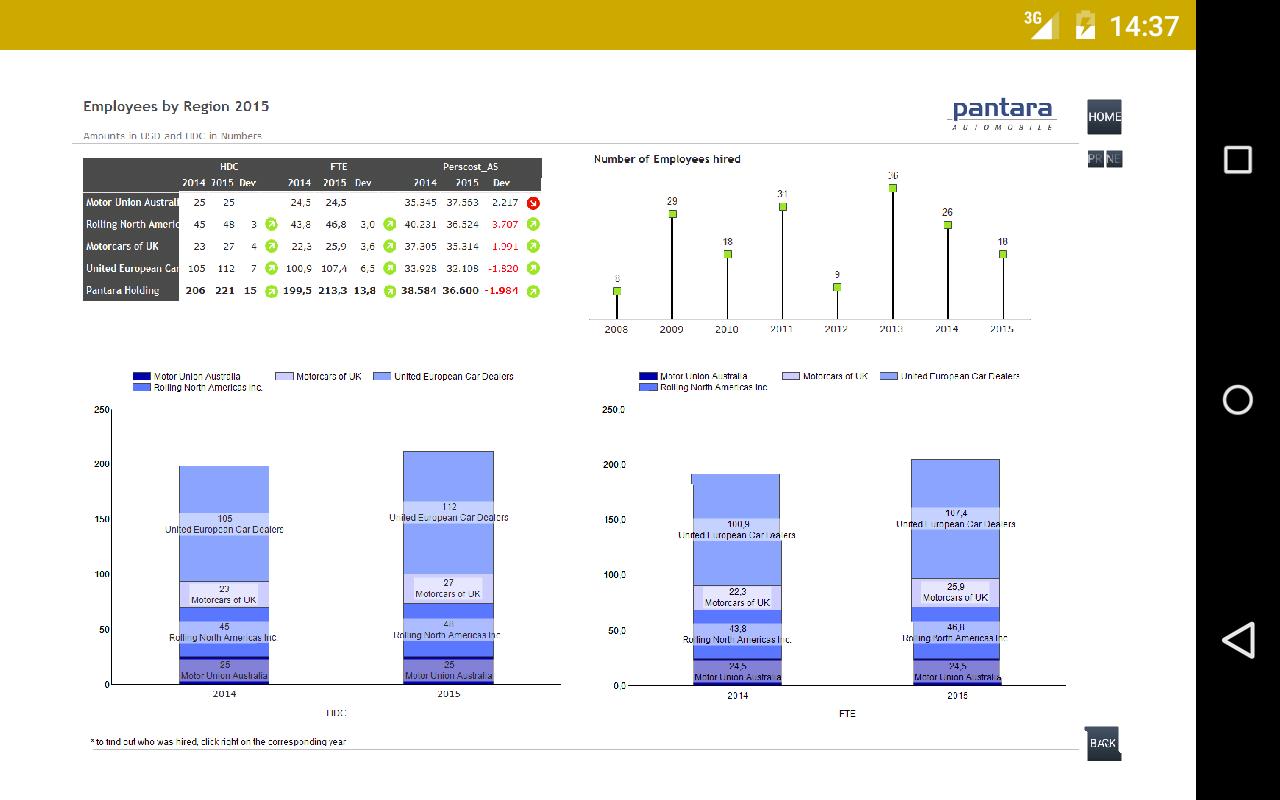This screenshot has height=800, width=1280.
Task: Tap the HOME button
Action: (1104, 117)
